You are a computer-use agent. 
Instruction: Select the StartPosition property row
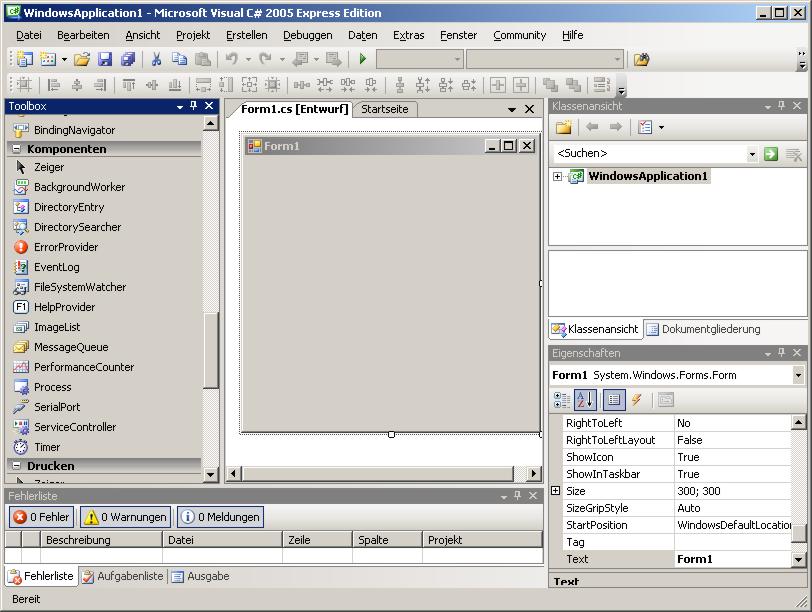coord(677,525)
